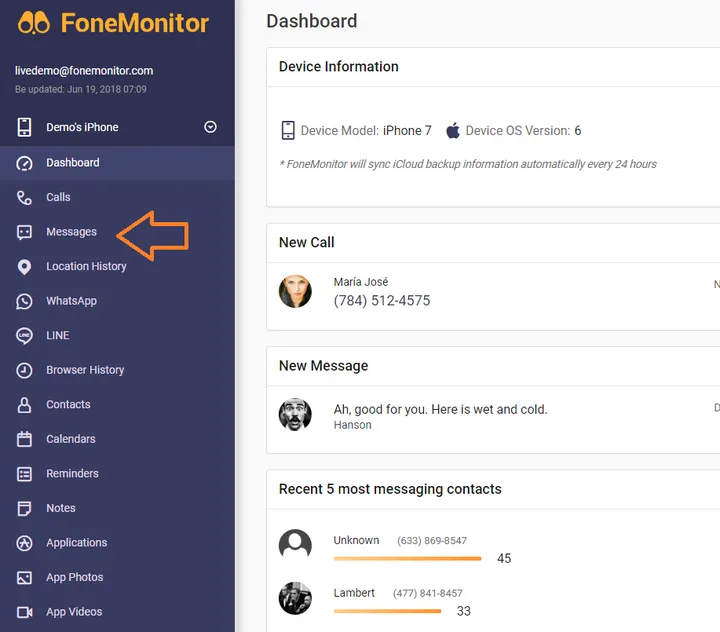Click the Applications store icon

click(24, 543)
